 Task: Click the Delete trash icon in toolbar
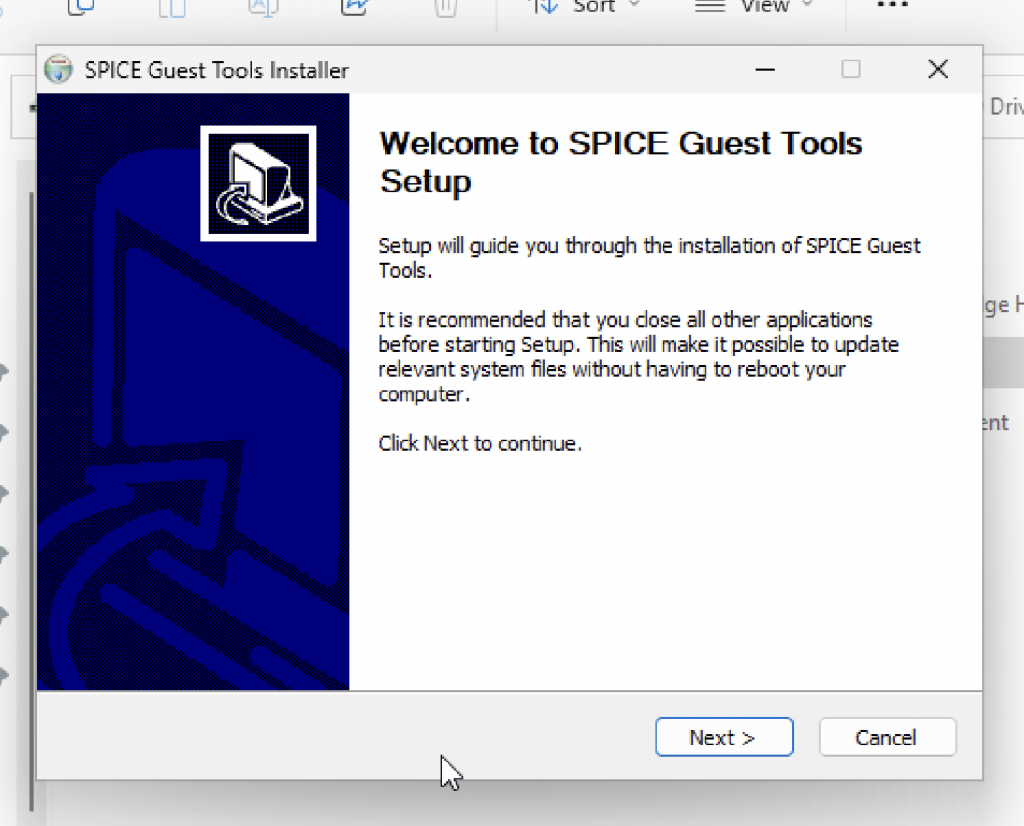[445, 6]
